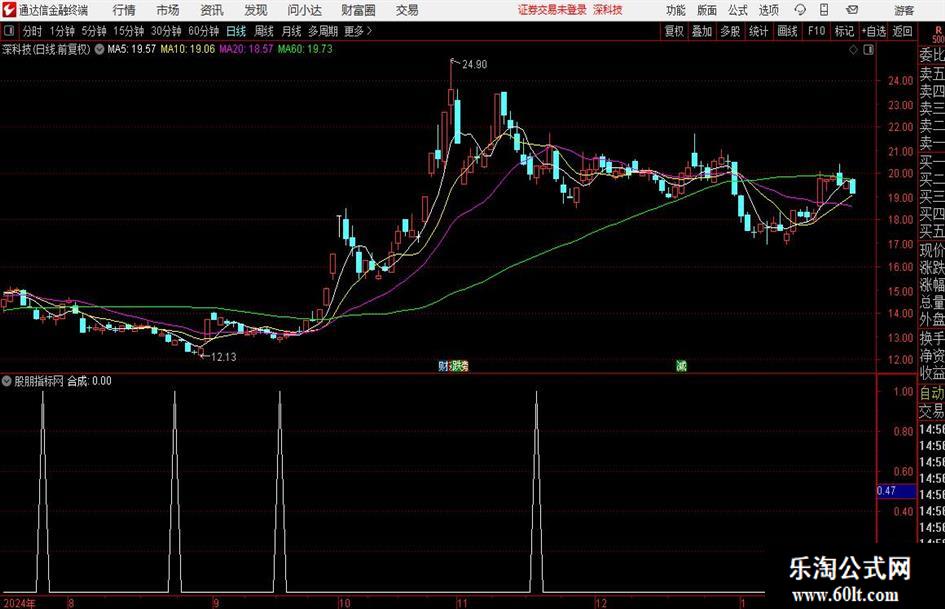The width and height of the screenshot is (945, 609).
Task: Open the 发现 menu
Action: [256, 10]
